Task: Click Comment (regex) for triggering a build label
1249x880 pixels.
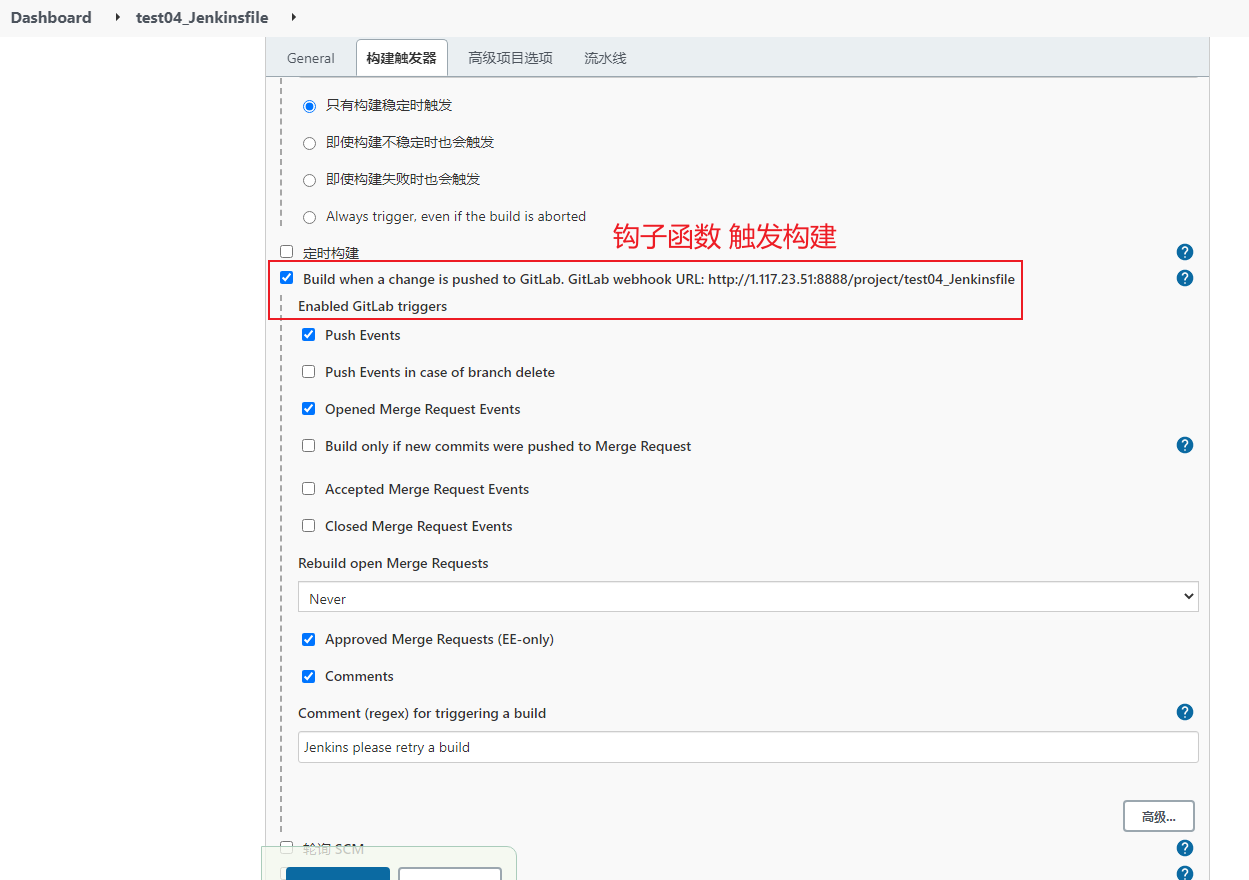Action: tap(422, 713)
